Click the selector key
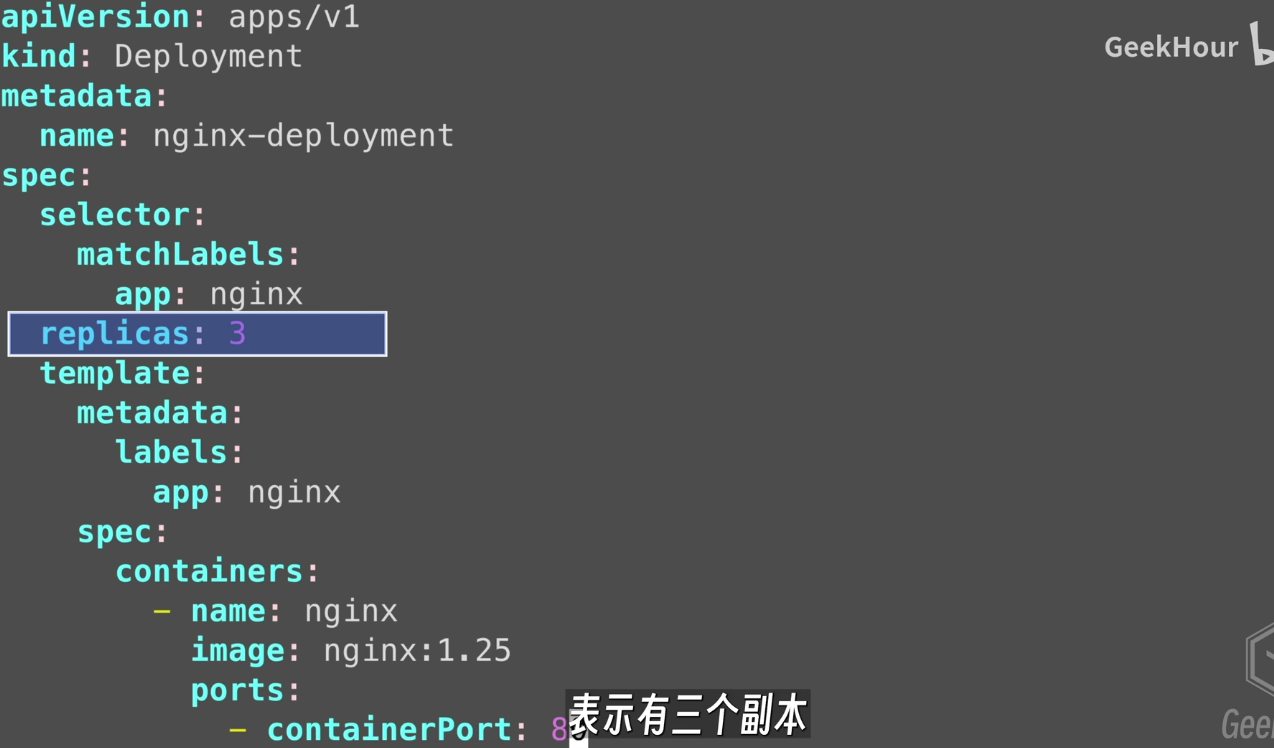Image resolution: width=1274 pixels, height=748 pixels. click(x=114, y=215)
